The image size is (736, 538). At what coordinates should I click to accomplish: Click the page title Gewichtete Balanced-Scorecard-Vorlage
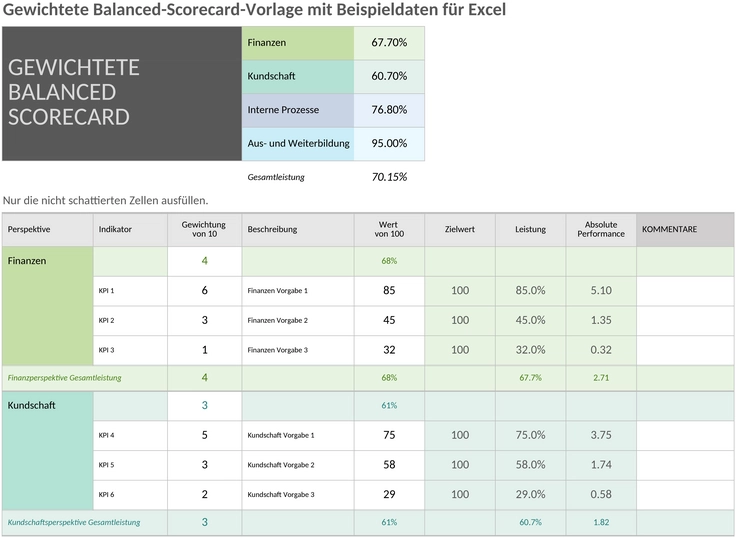tap(254, 9)
